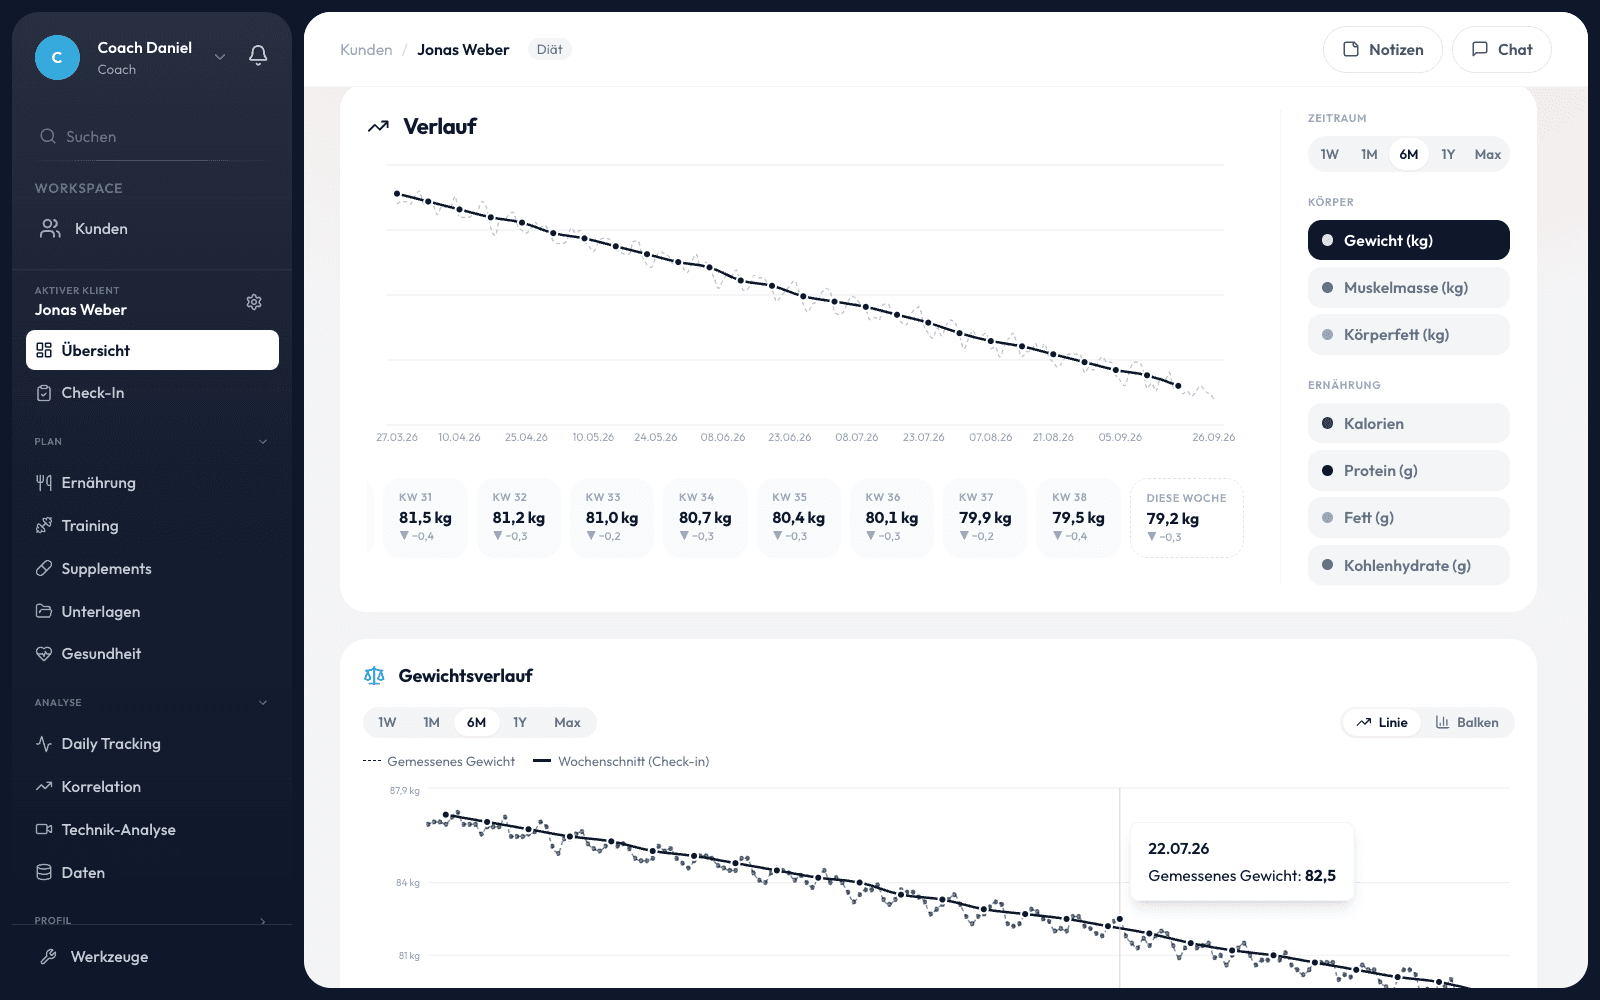The height and width of the screenshot is (1000, 1600).
Task: Select the KW 36 weekly card
Action: (x=892, y=518)
